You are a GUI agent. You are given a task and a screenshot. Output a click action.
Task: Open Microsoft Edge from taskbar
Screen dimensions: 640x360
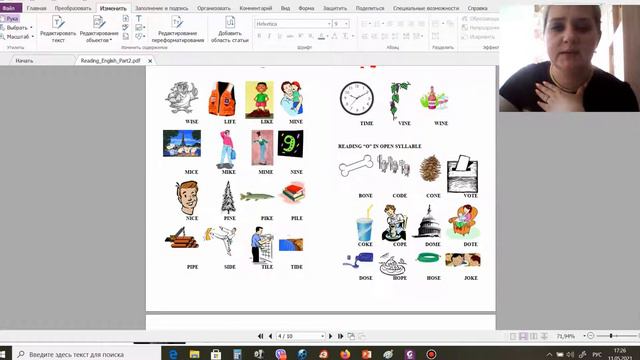[173, 354]
